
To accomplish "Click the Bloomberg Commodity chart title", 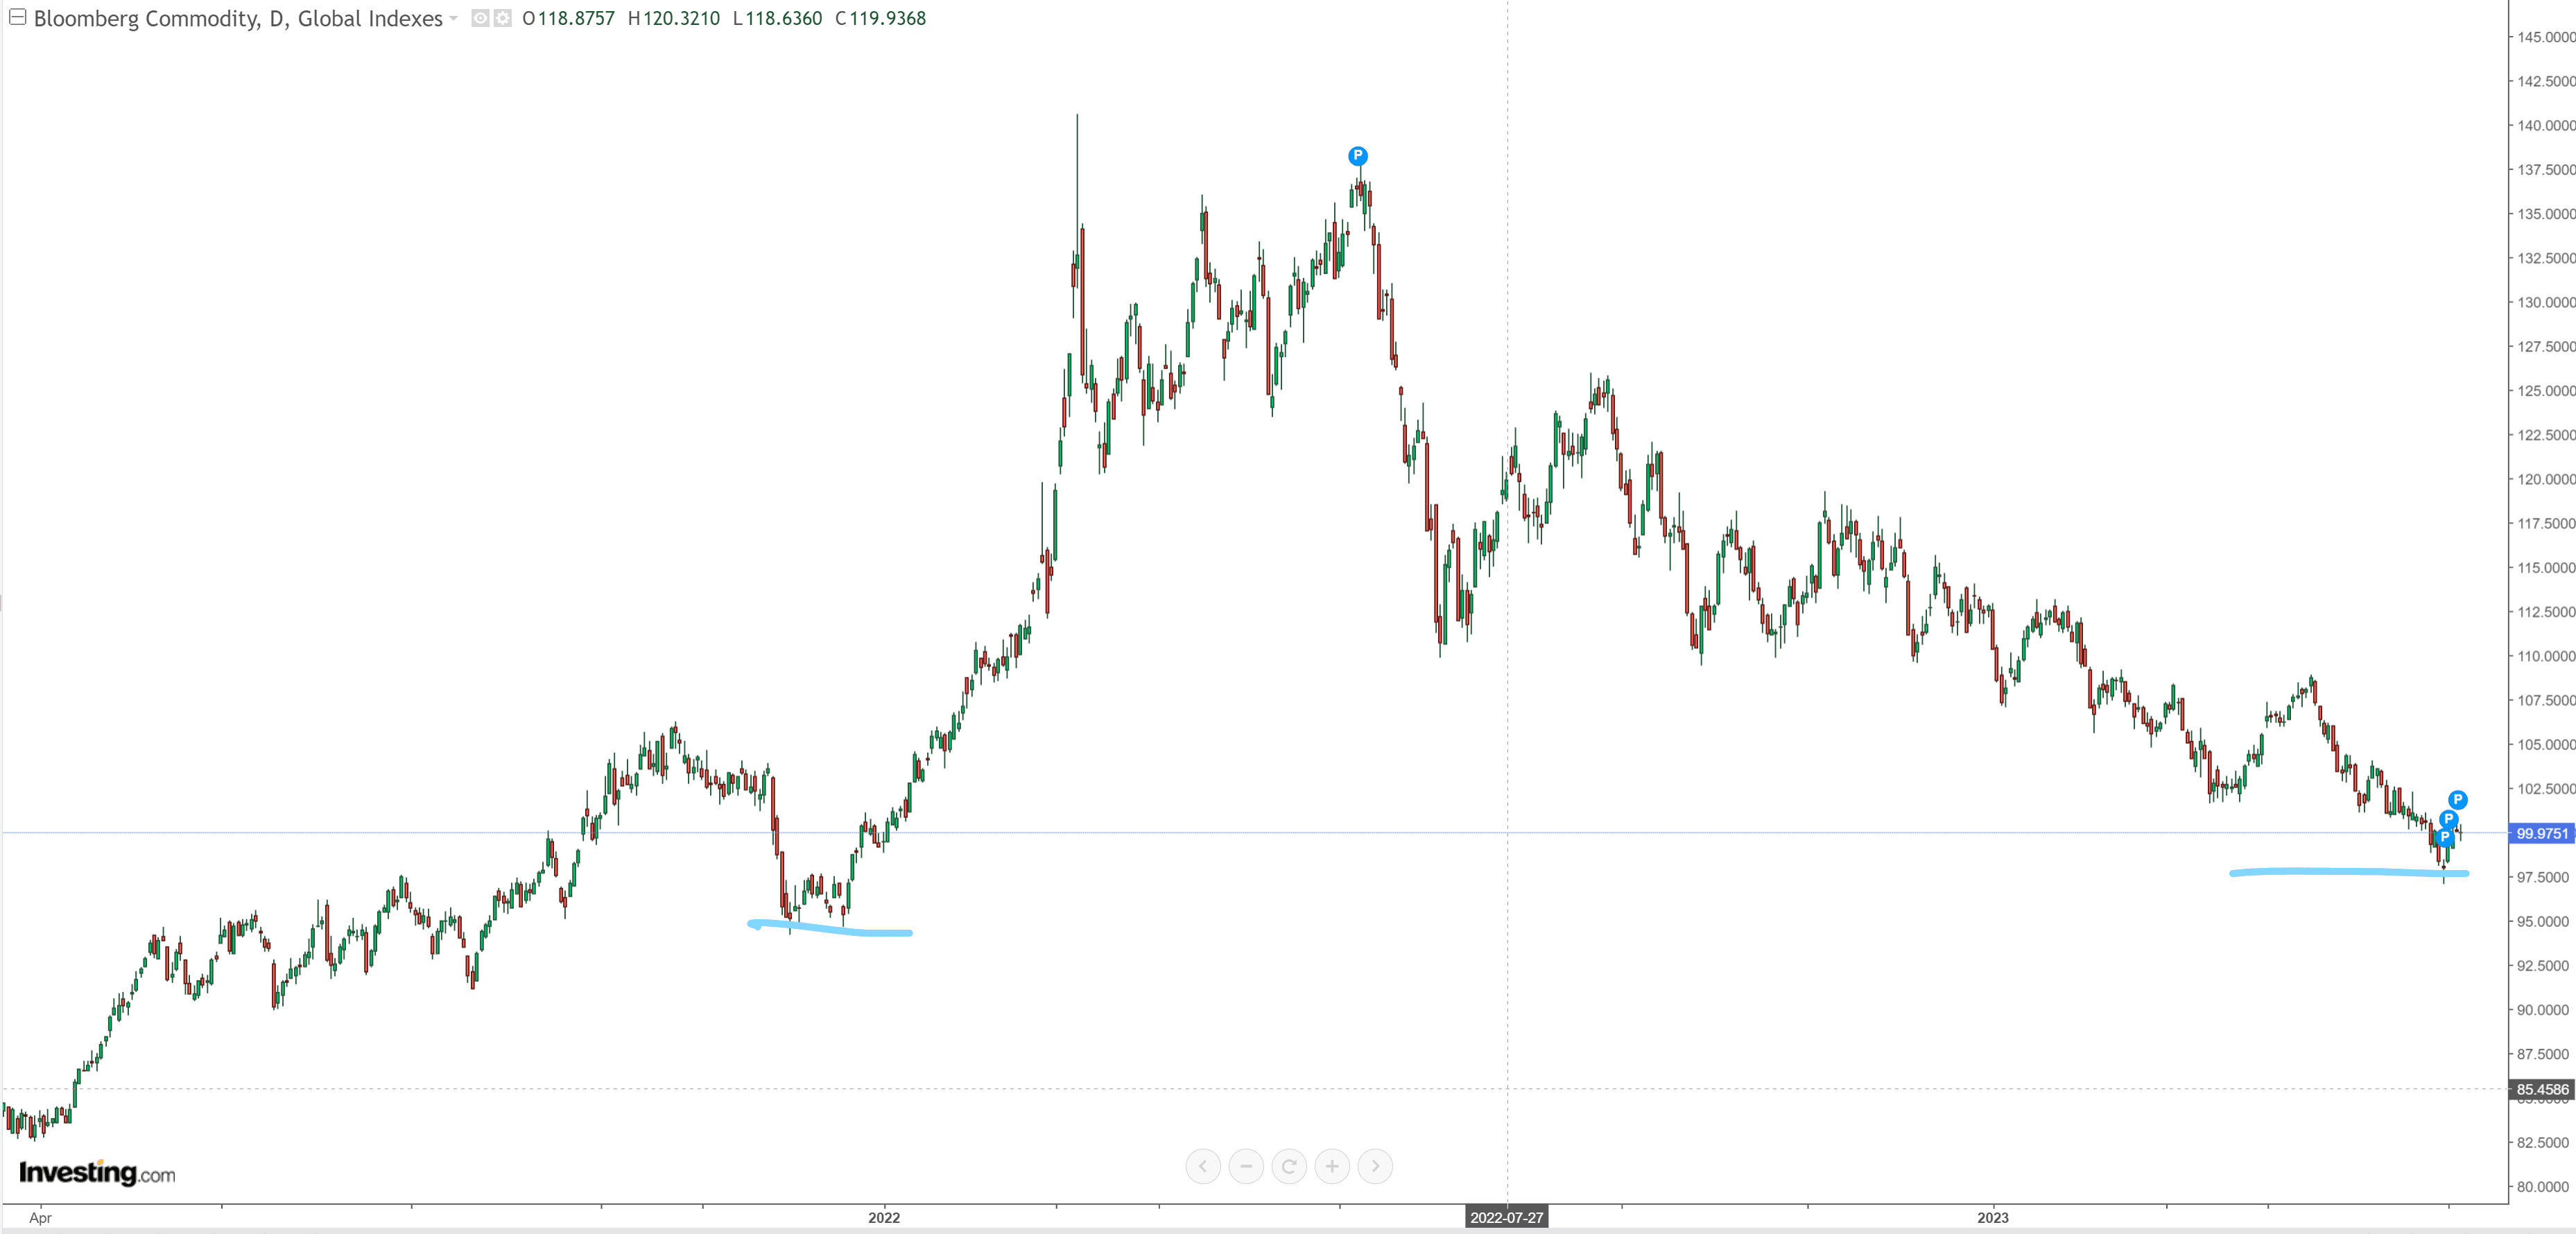I will [x=238, y=18].
